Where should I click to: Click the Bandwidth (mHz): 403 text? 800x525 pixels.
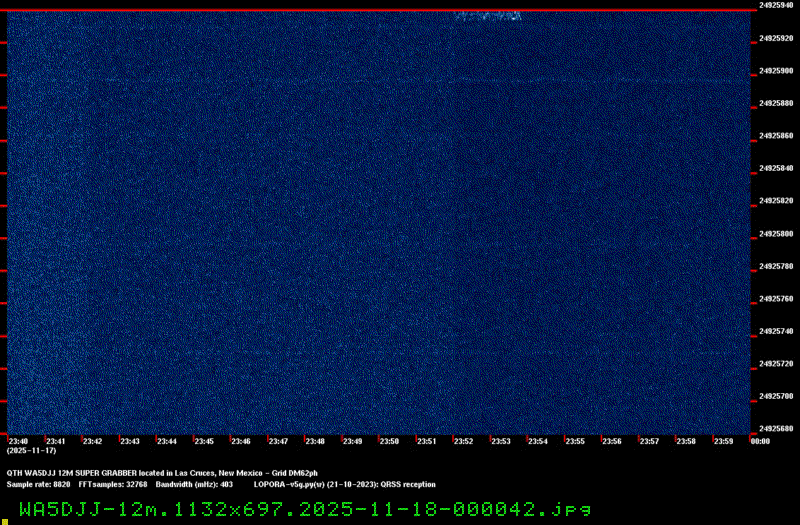(194, 485)
